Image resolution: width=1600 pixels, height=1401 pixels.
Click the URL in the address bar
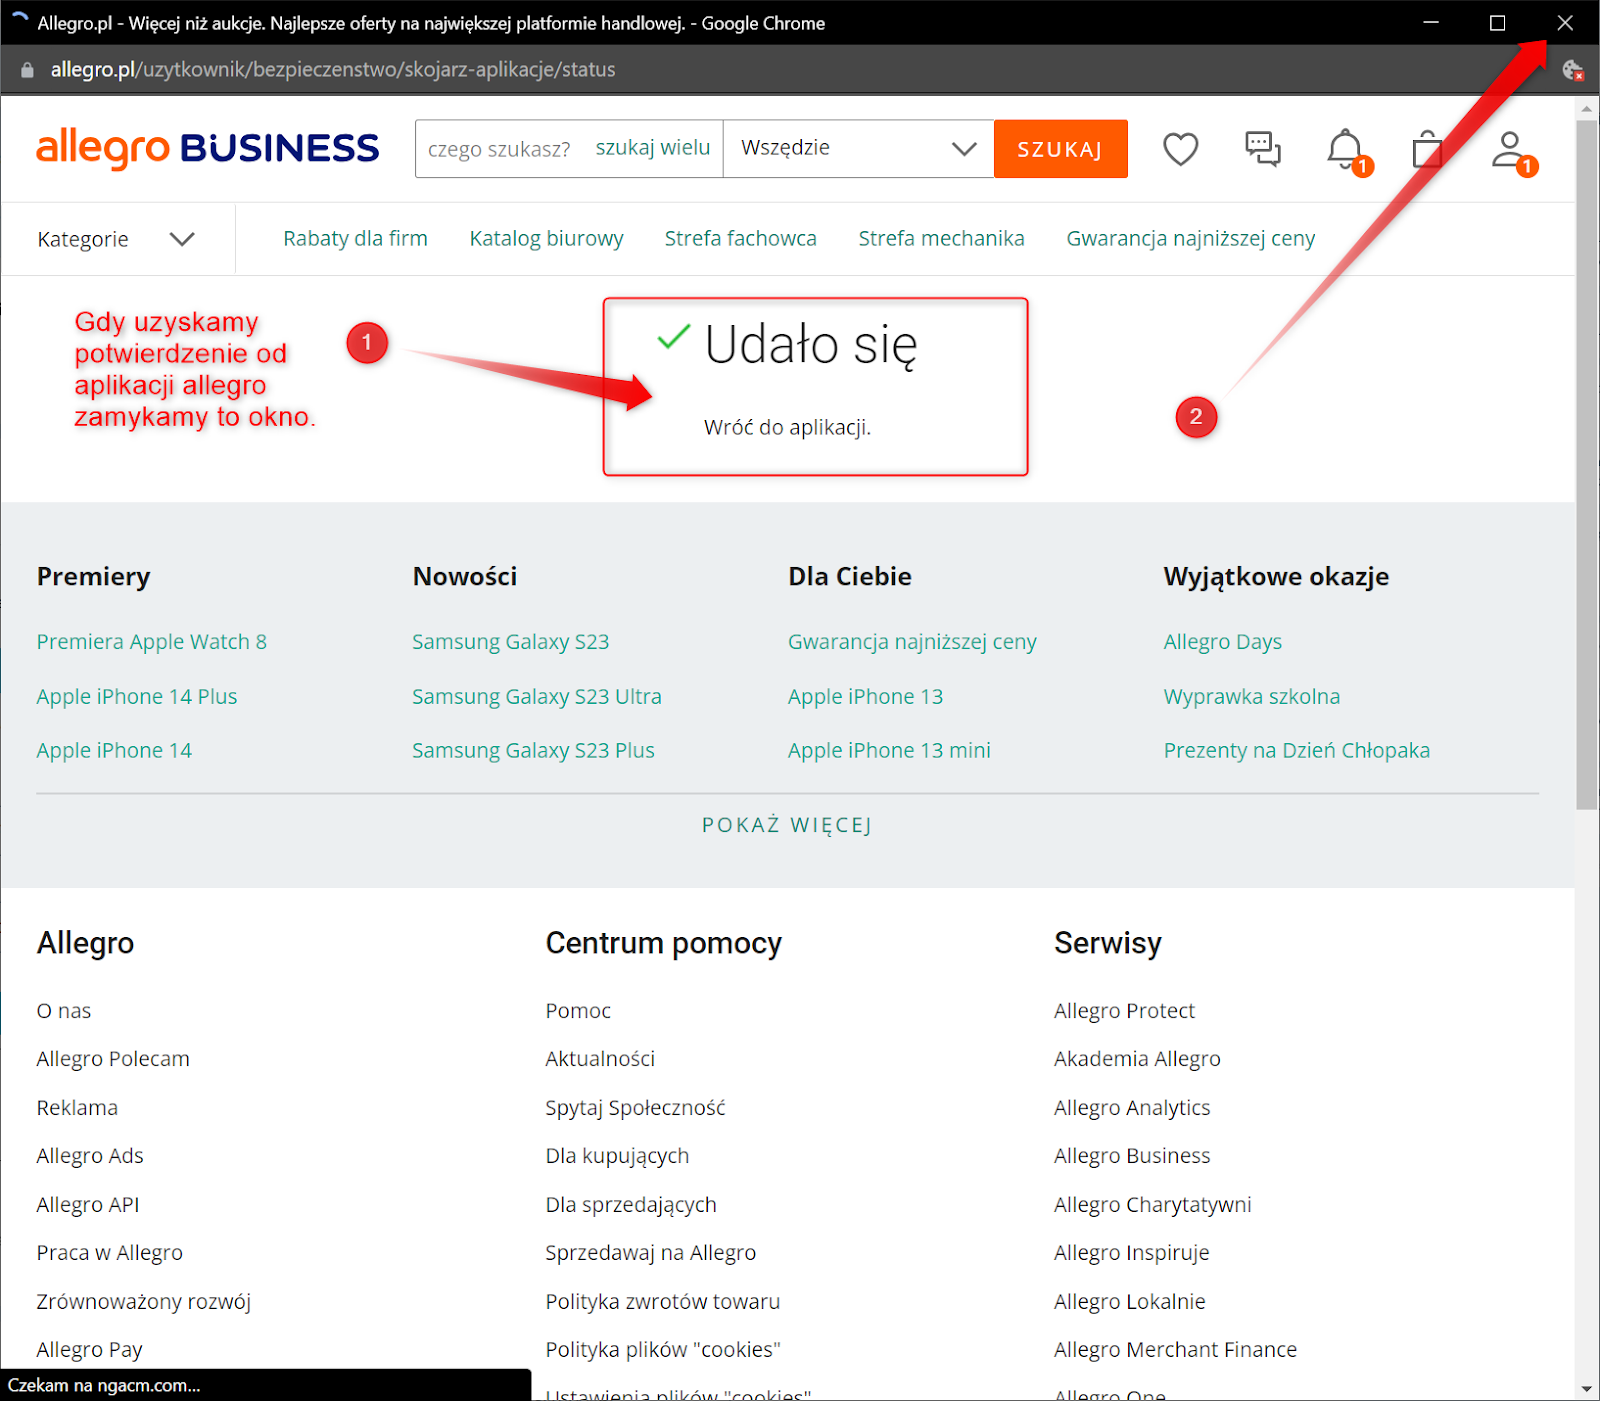(333, 70)
